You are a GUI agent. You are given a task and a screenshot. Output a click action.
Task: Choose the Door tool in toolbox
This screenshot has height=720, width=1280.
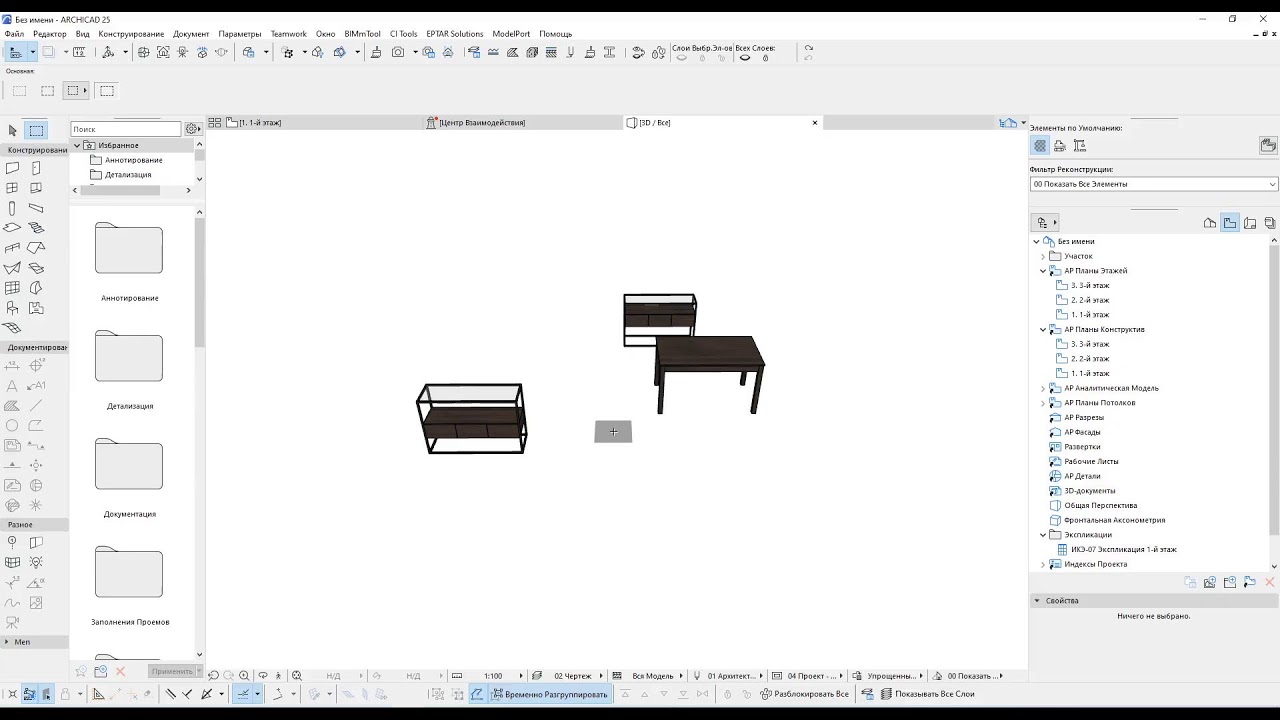[x=36, y=168]
